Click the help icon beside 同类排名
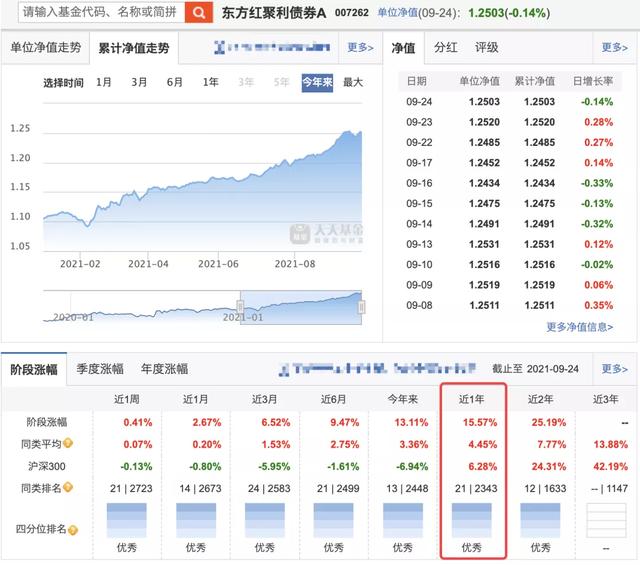Viewport: 640px width, 565px height. pos(68,487)
